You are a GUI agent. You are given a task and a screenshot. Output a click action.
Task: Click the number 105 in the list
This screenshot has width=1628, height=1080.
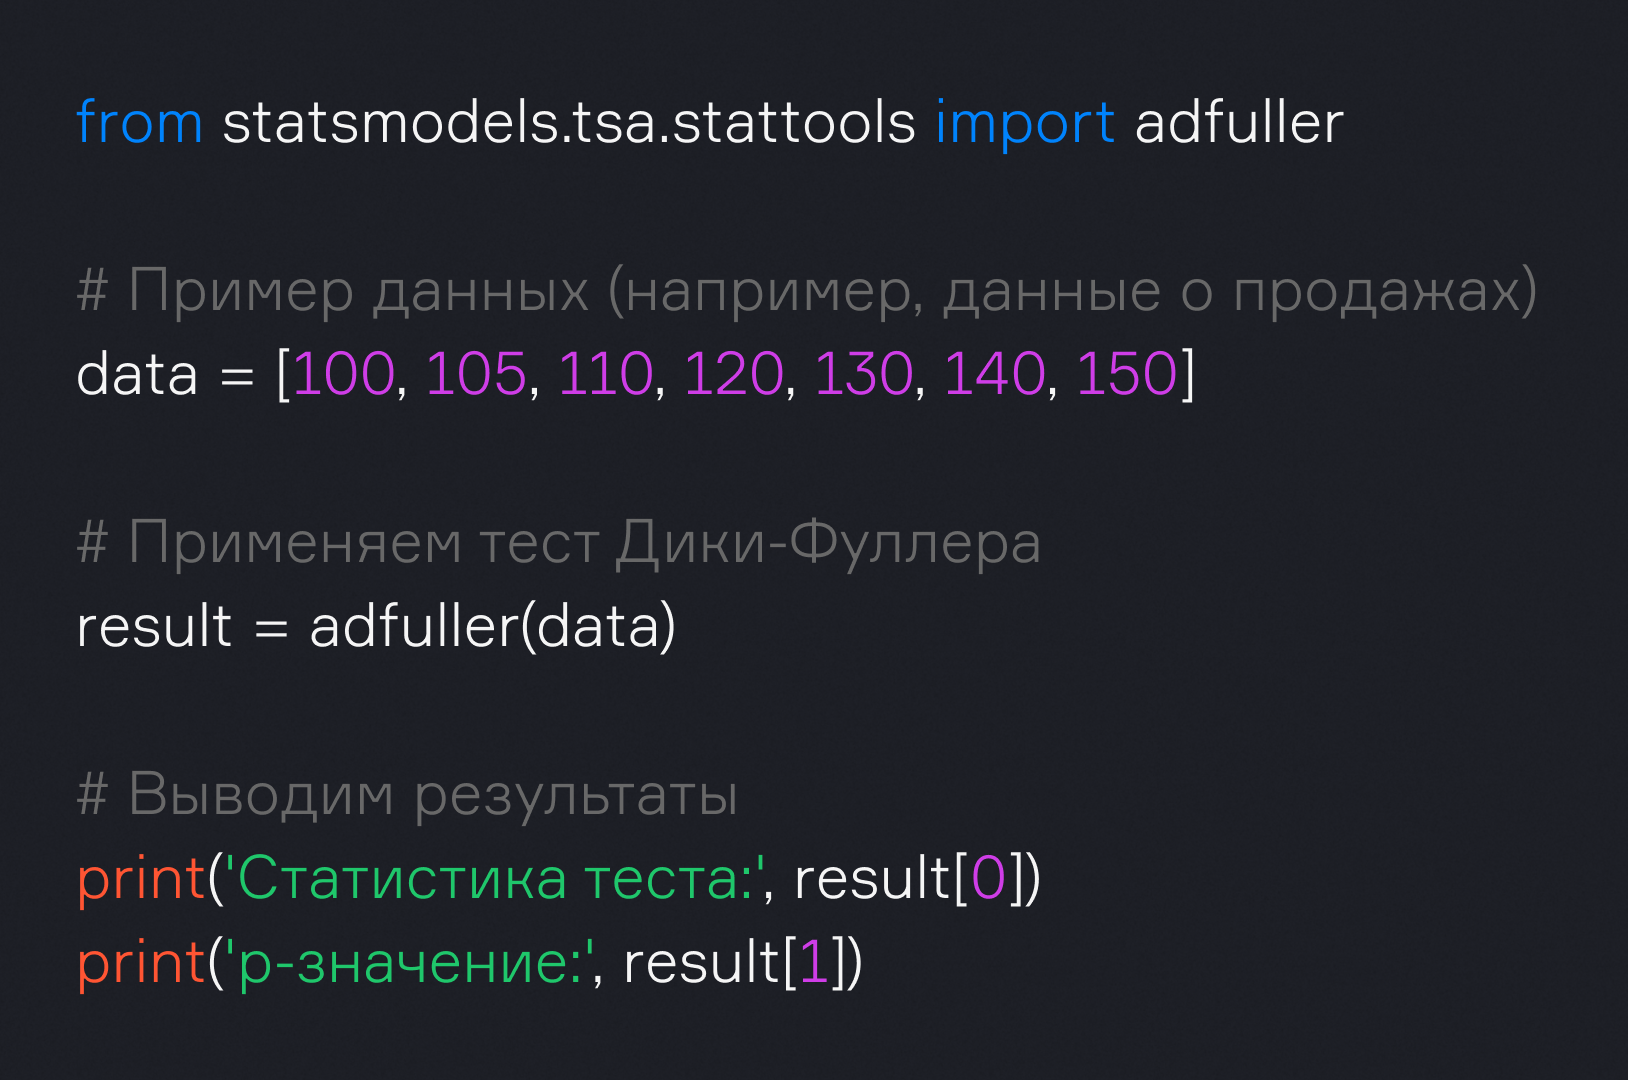[x=476, y=375]
